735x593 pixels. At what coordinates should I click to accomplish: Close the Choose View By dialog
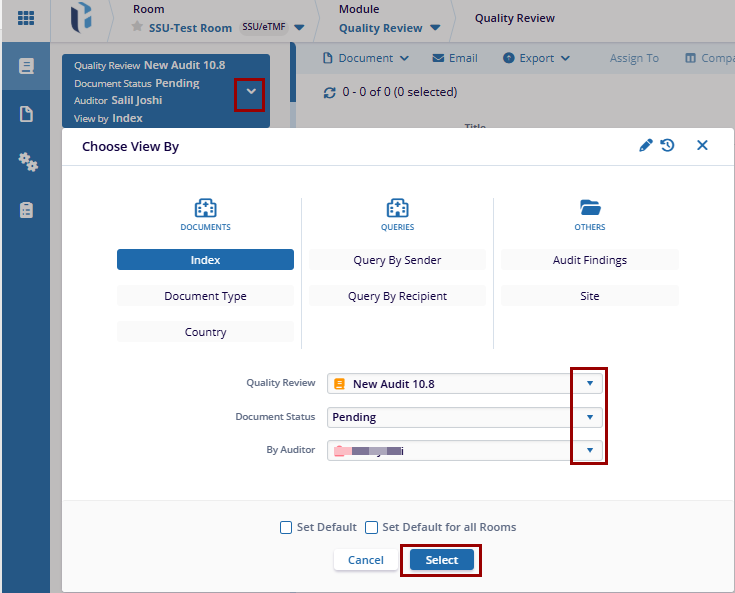coord(702,146)
